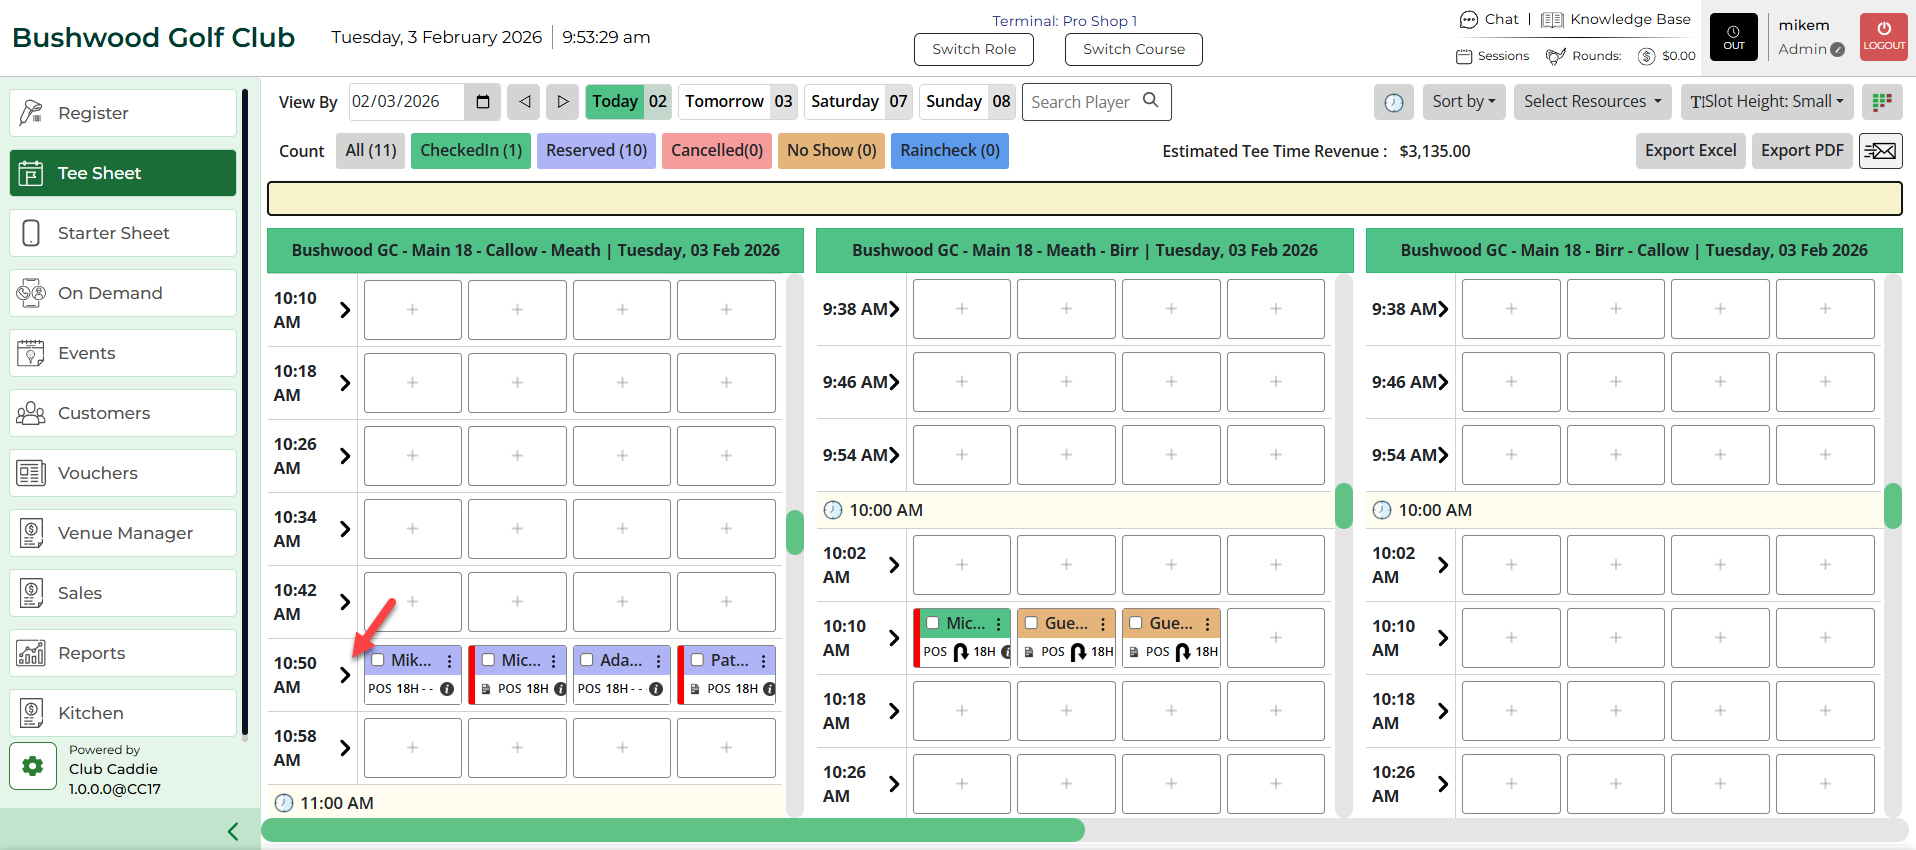
Task: Click the Export Excel button
Action: pyautogui.click(x=1690, y=151)
